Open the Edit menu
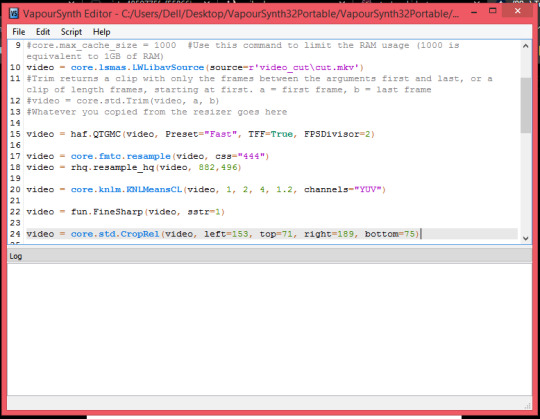 point(43,32)
